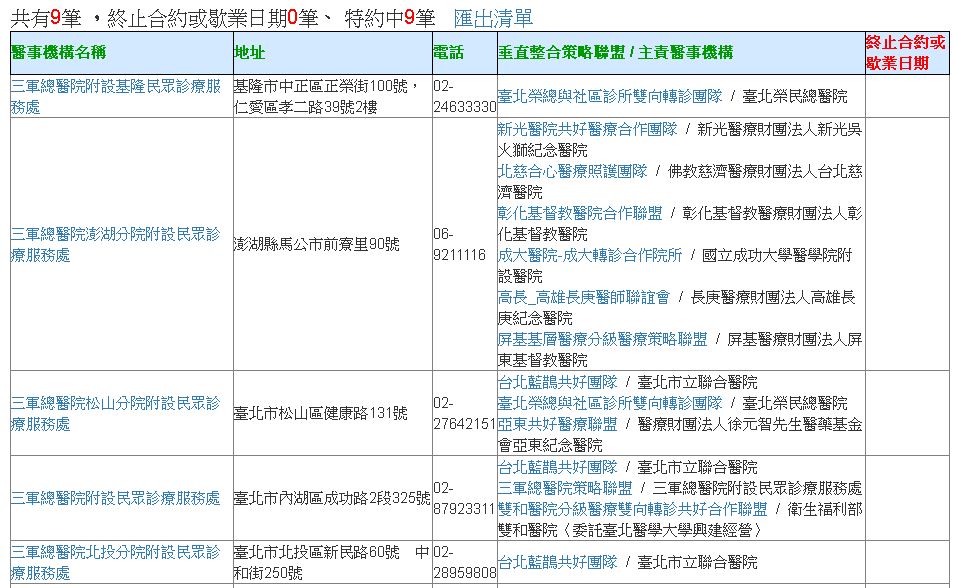Select the 共有9筆 summary text

pyautogui.click(x=46, y=19)
